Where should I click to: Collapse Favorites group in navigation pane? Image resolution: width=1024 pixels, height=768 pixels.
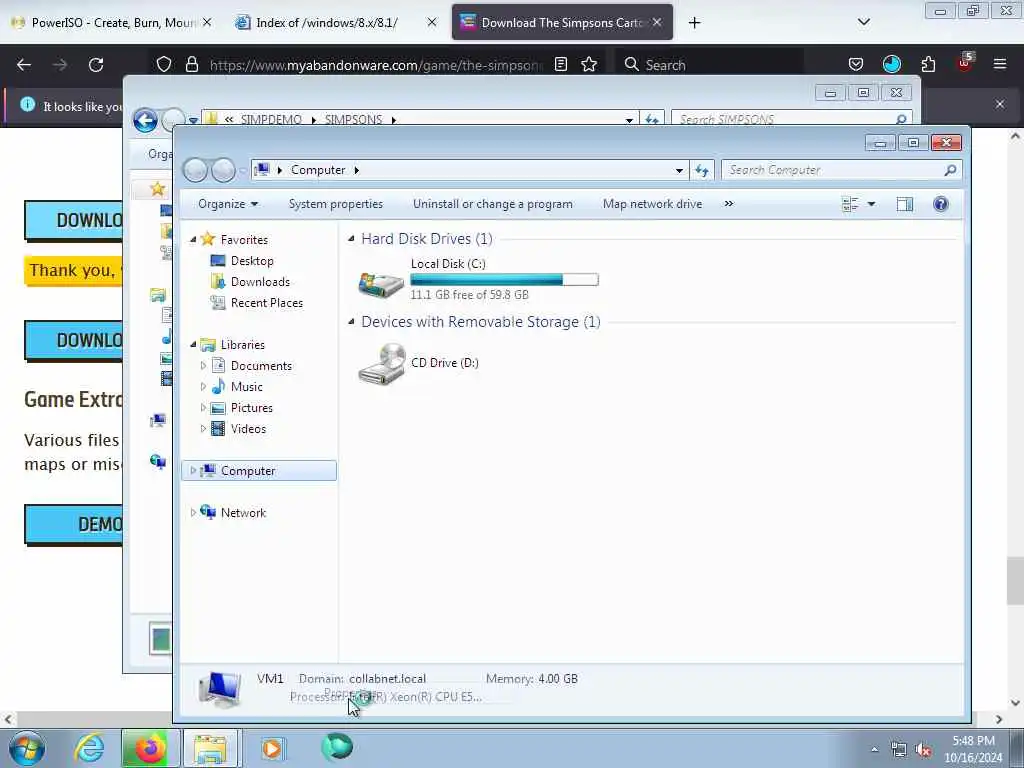193,240
